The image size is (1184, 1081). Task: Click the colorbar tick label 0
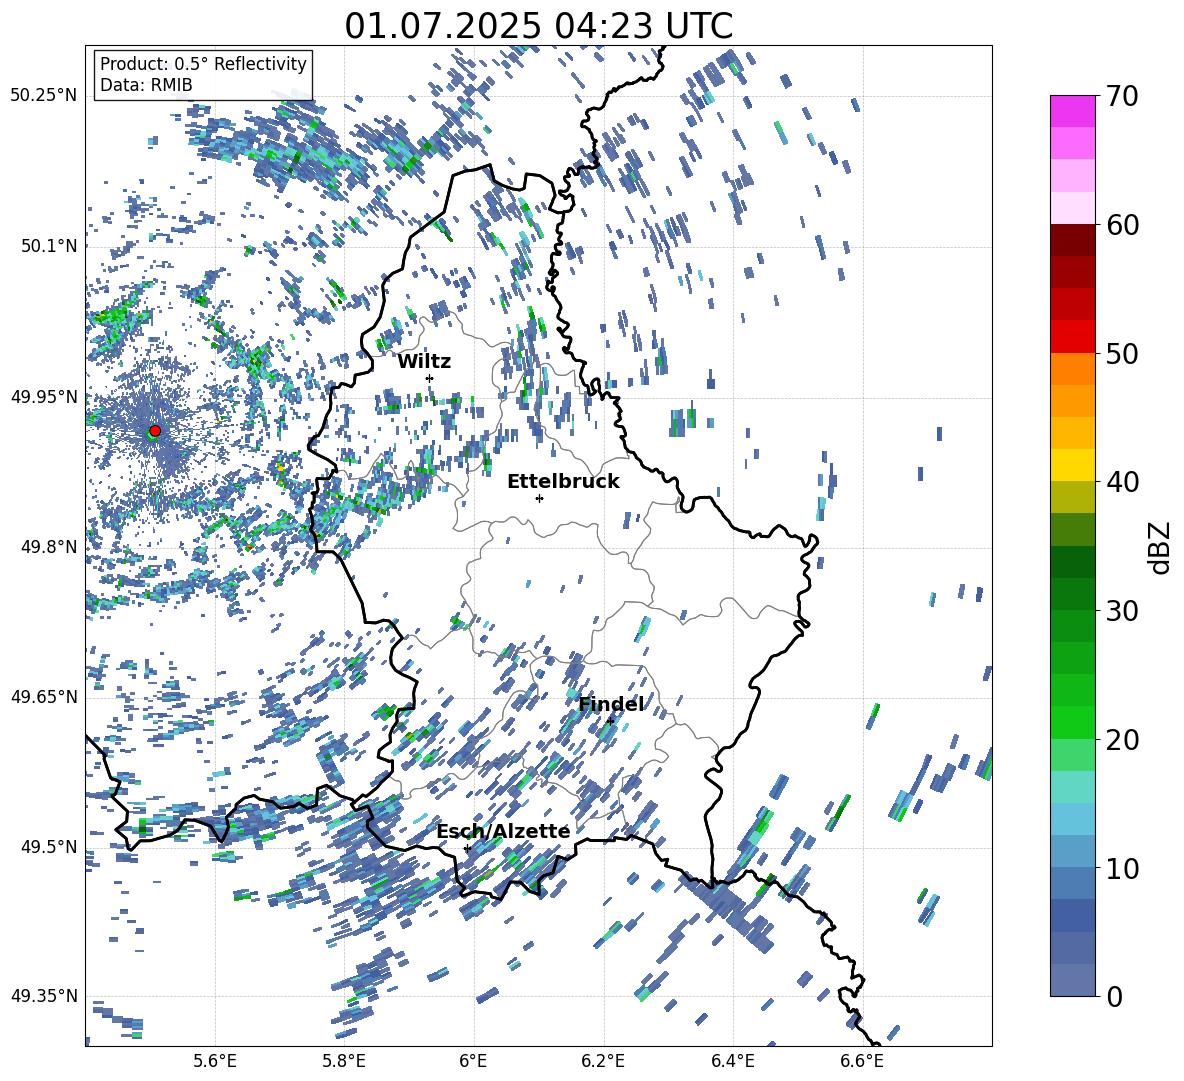tap(1114, 996)
